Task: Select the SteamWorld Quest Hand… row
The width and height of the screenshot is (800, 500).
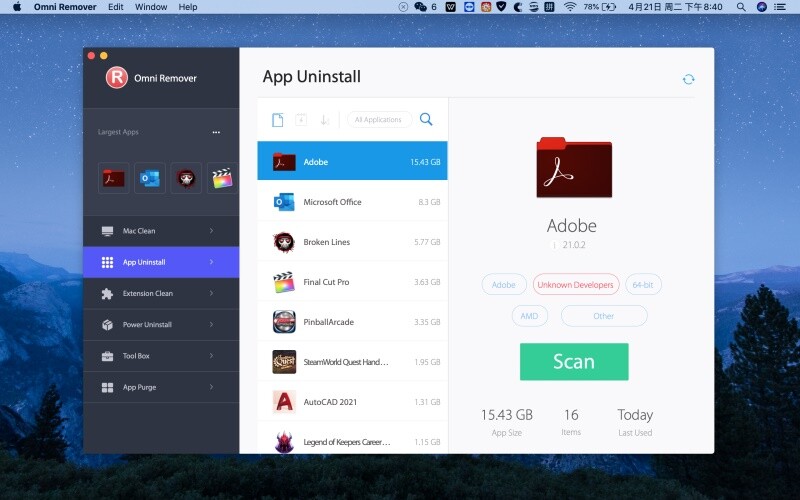Action: tap(352, 362)
